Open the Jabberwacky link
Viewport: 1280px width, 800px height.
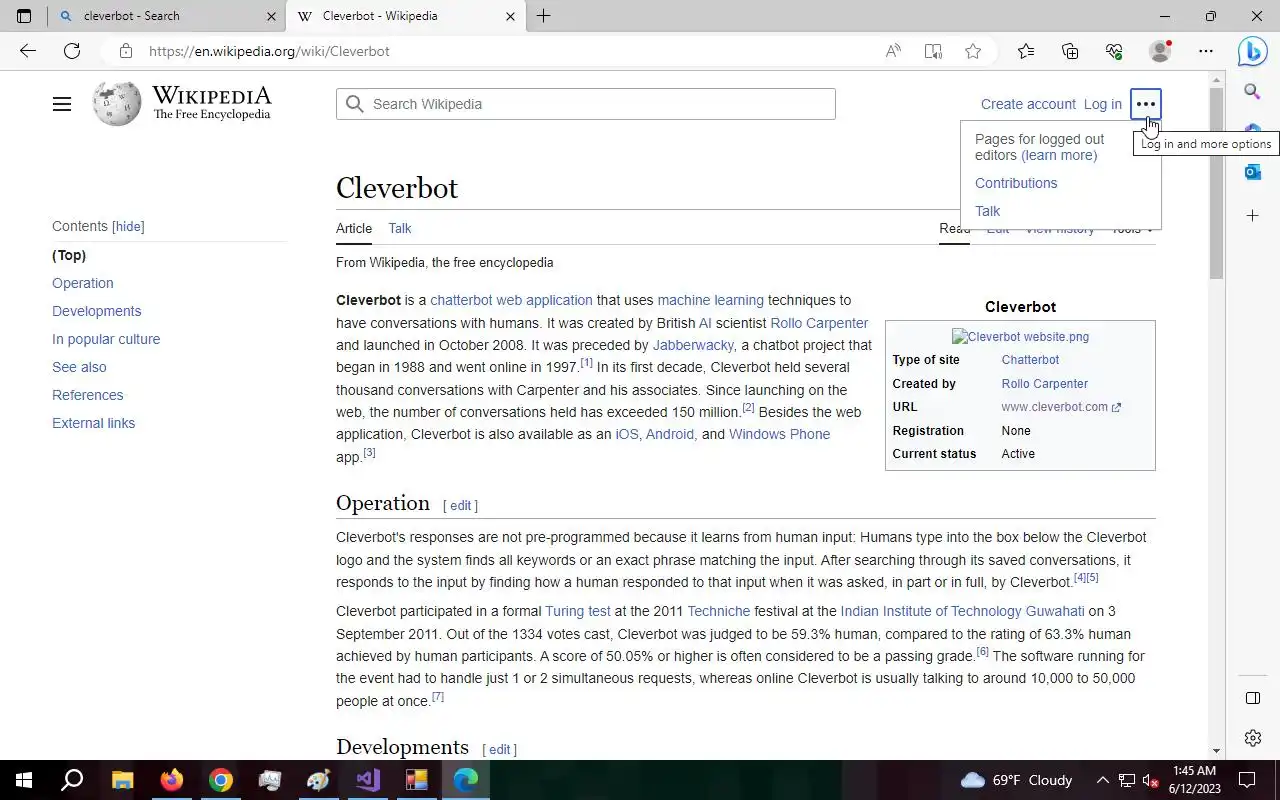[x=693, y=345]
